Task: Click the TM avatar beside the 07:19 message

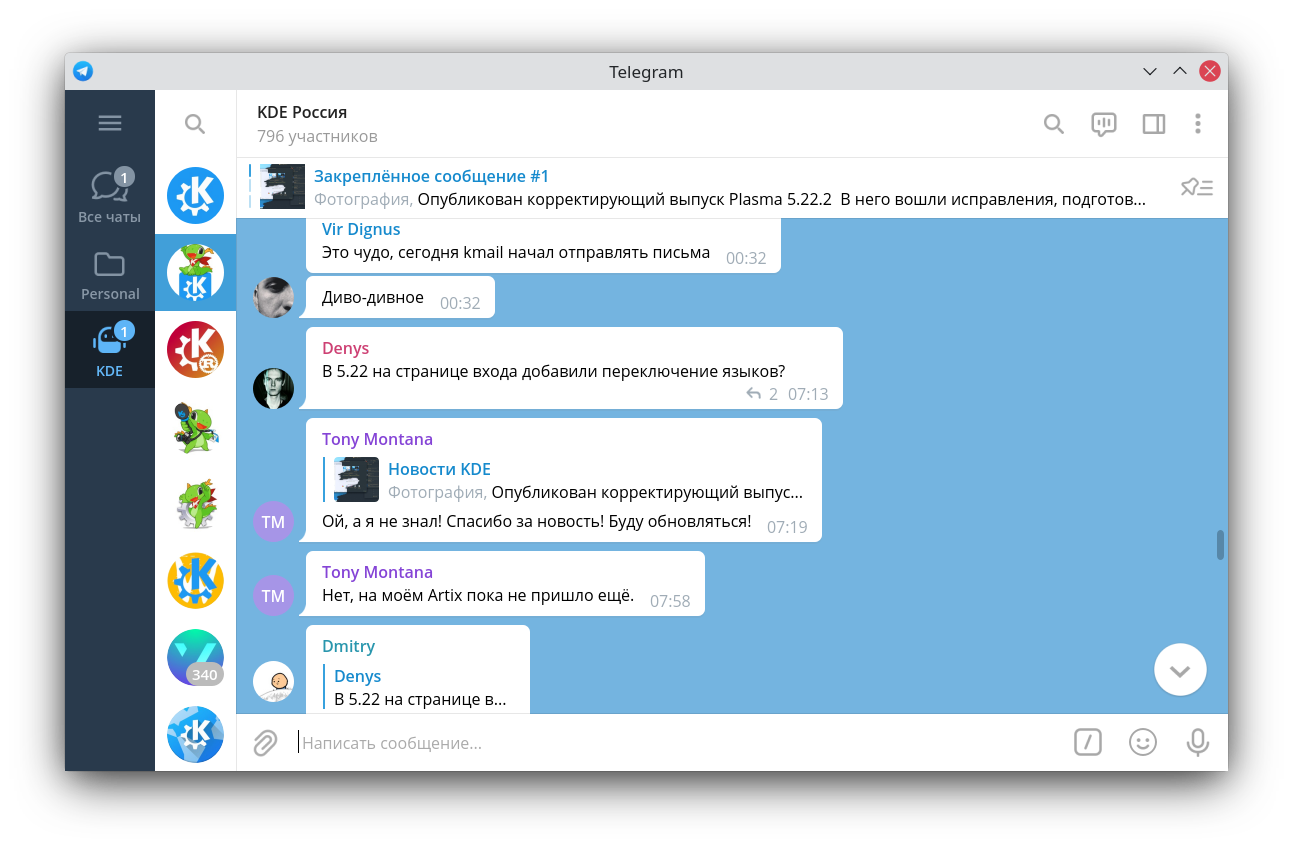Action: coord(273,521)
